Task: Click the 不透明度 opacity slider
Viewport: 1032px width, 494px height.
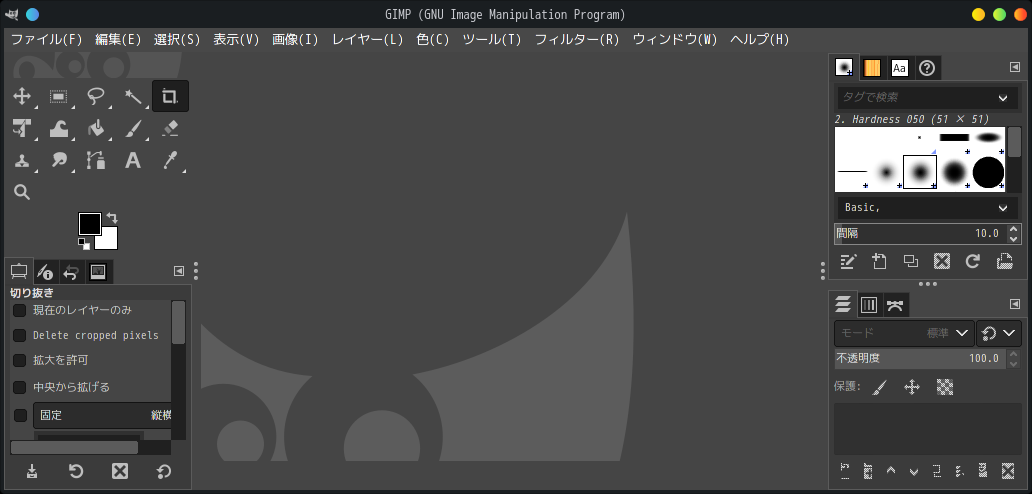Action: tap(921, 358)
